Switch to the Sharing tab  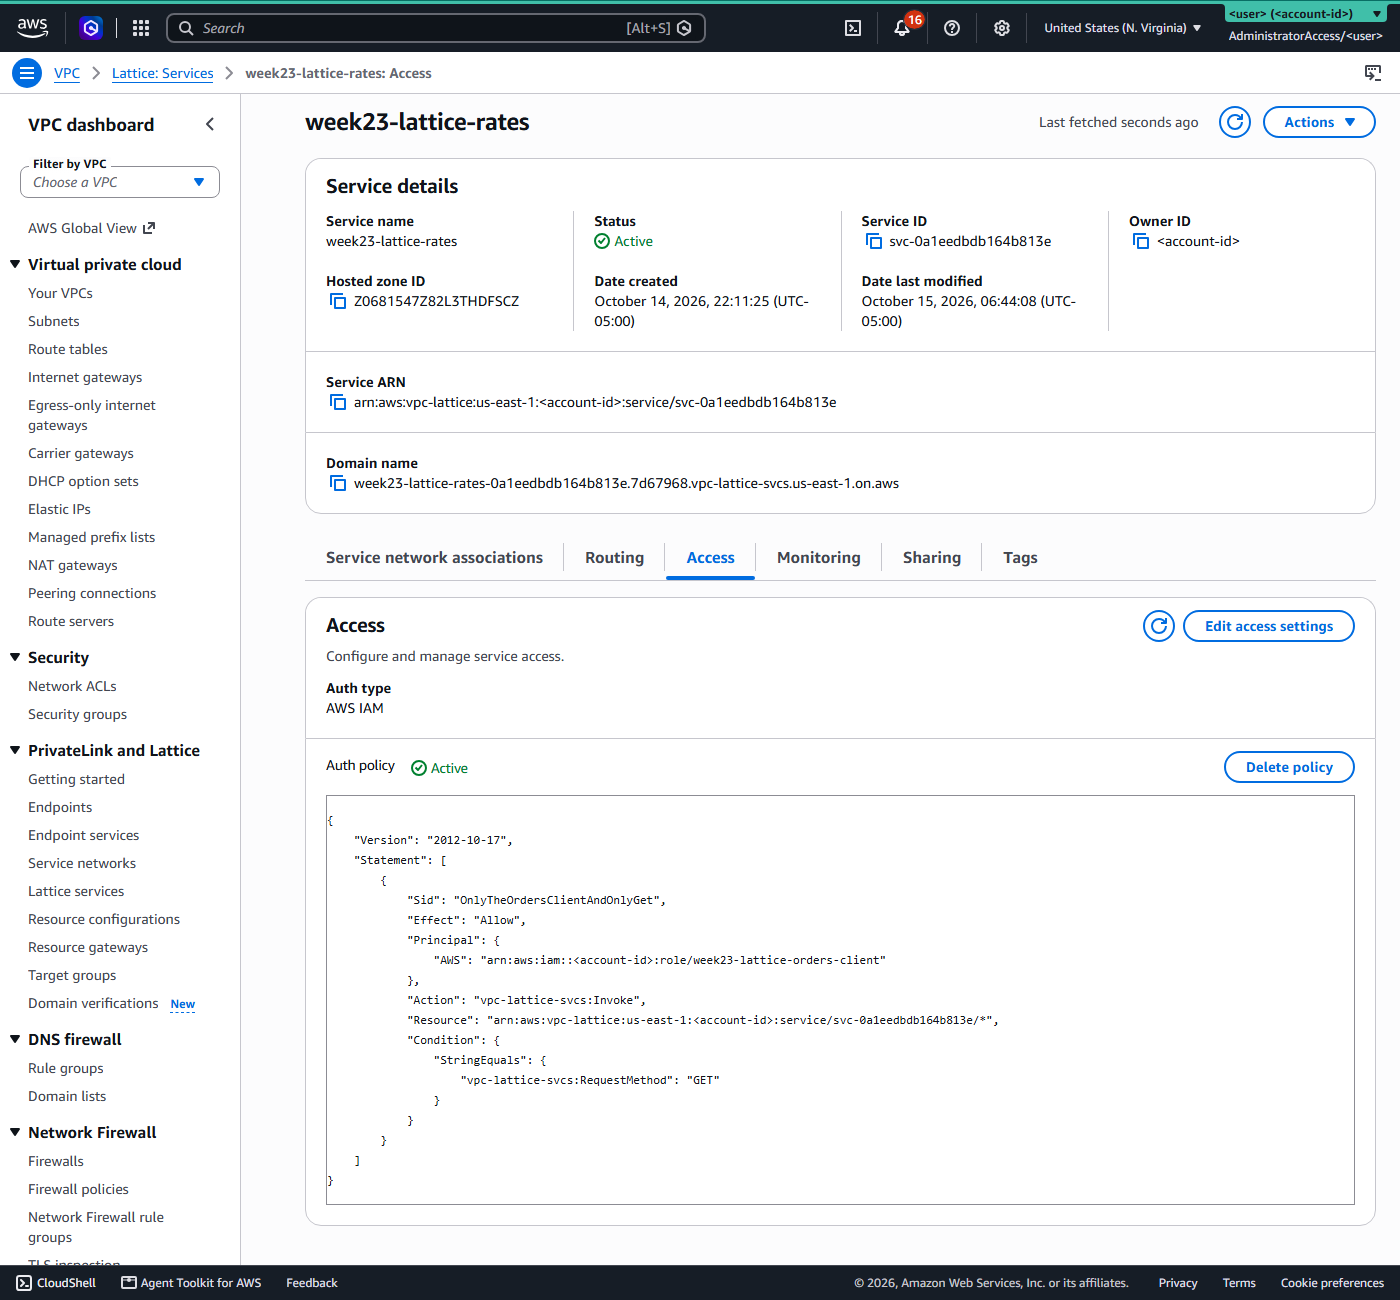[x=931, y=558]
